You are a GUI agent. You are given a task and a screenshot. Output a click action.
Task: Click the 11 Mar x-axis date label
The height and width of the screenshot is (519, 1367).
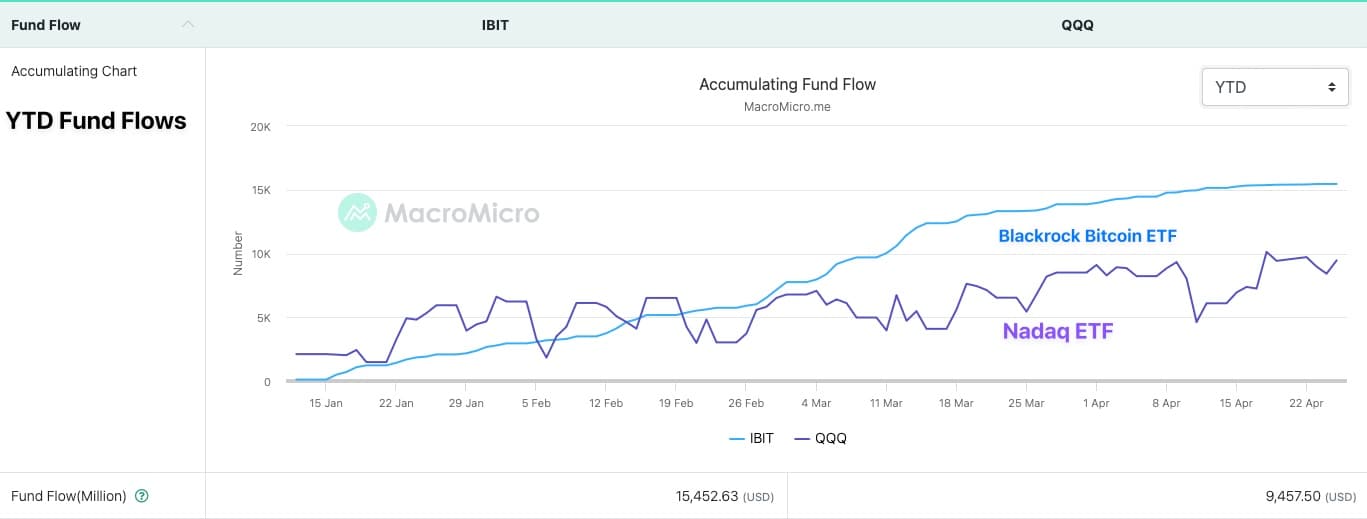coord(886,403)
